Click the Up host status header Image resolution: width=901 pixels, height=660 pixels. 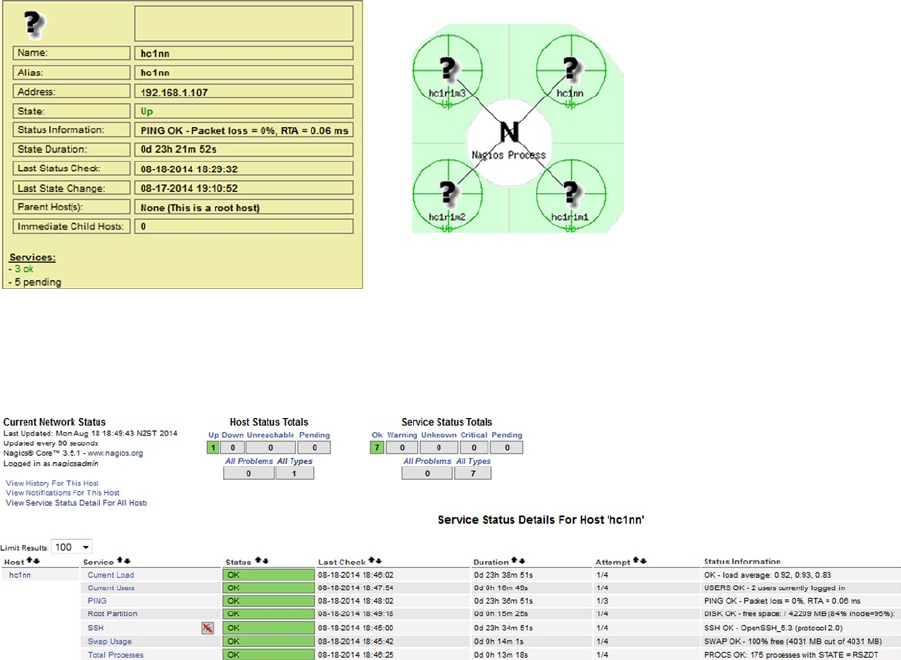[x=213, y=435]
